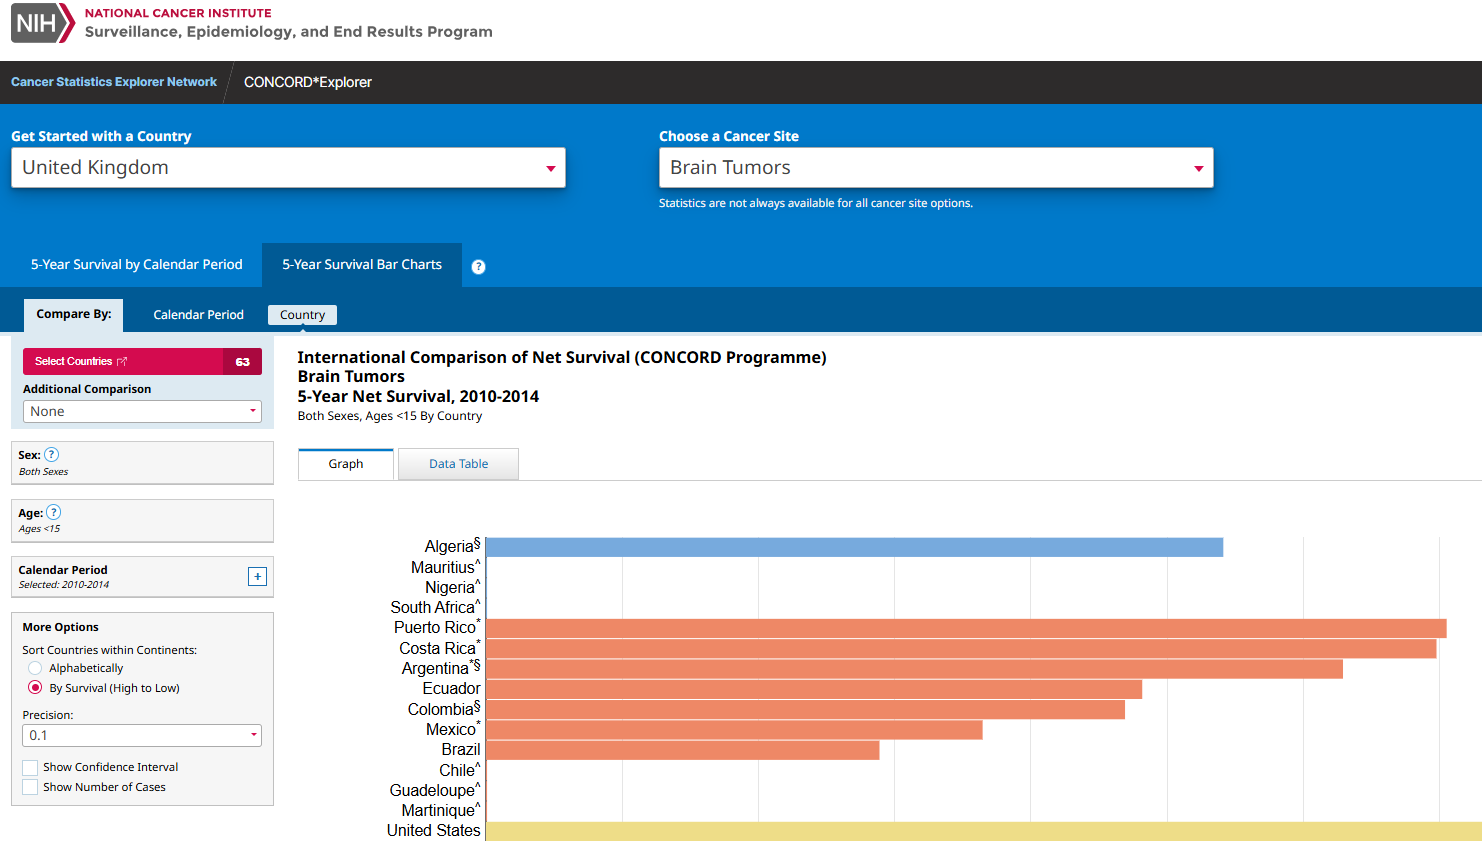
Task: Open the Brain Tumors cancer site dropdown
Action: [x=935, y=168]
